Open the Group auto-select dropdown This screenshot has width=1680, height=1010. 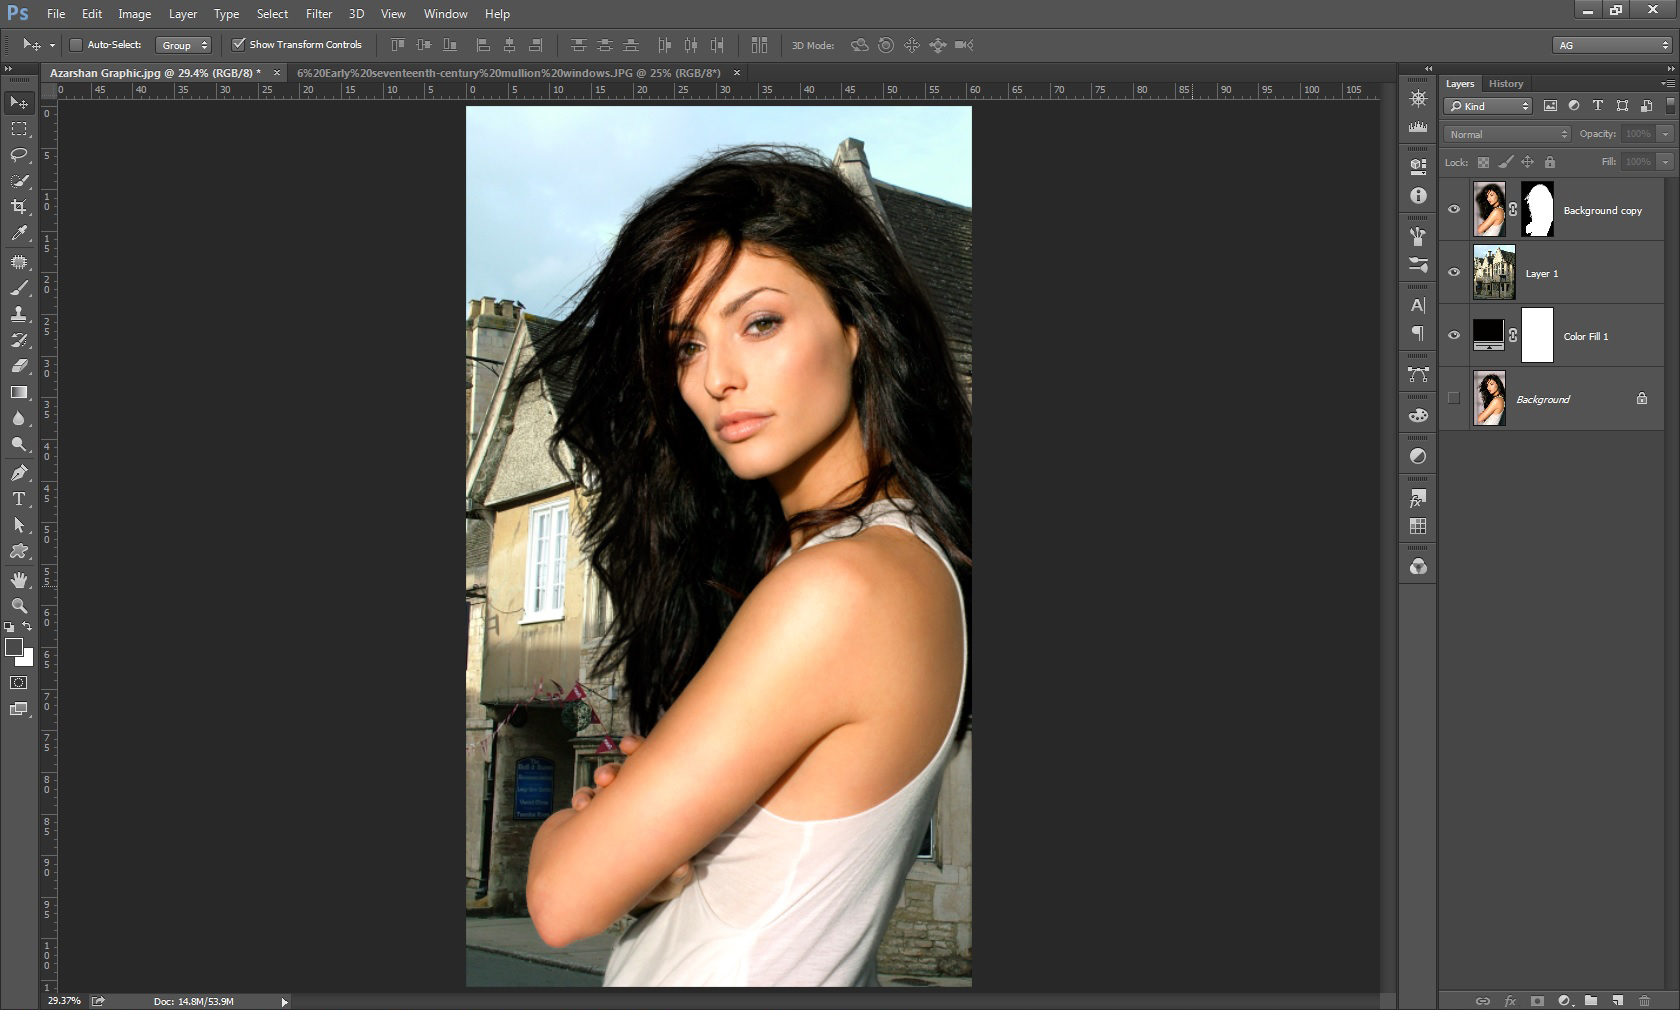pyautogui.click(x=185, y=45)
